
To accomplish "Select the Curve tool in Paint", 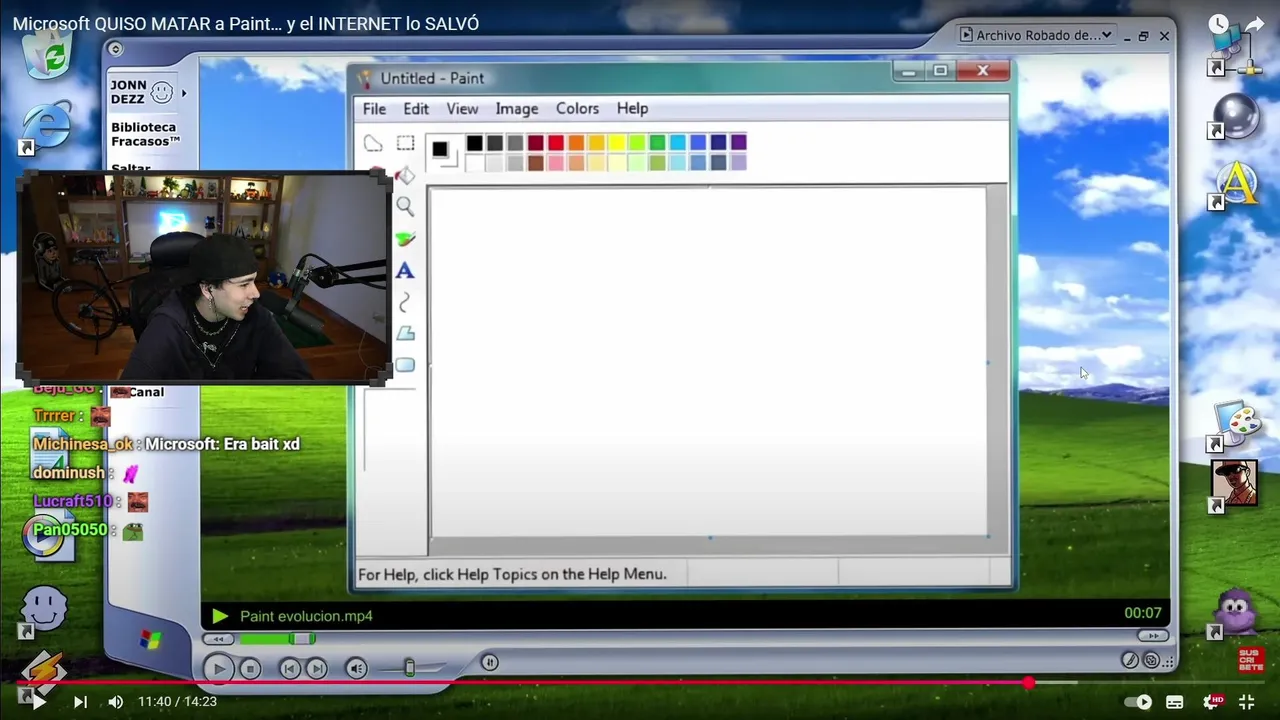I will click(x=405, y=302).
